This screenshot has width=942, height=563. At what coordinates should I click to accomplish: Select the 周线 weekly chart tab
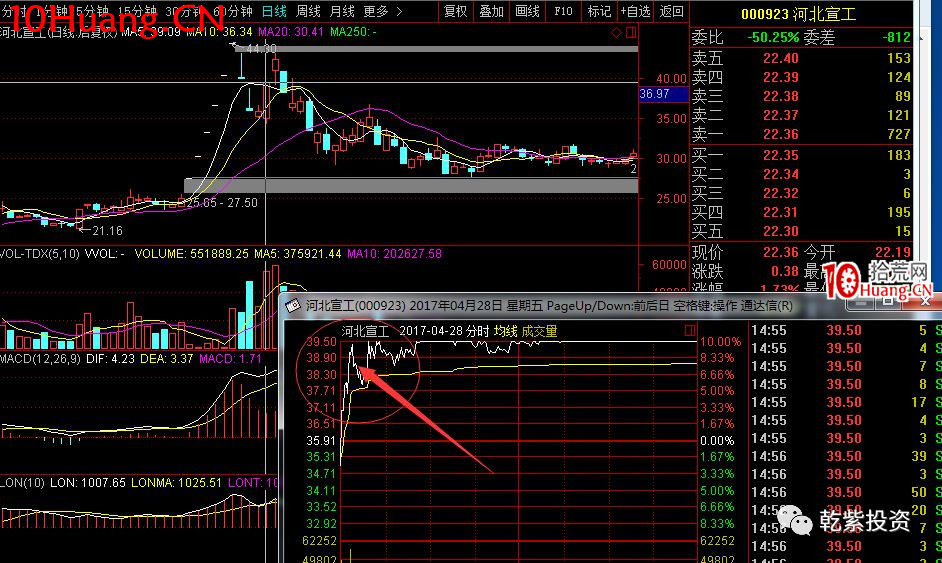tap(309, 11)
